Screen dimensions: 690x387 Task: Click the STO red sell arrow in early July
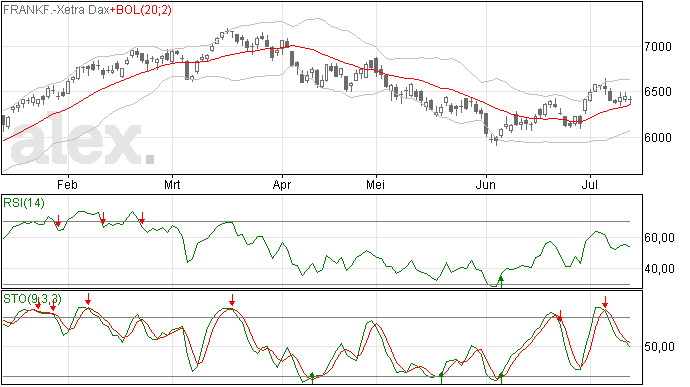tap(605, 302)
